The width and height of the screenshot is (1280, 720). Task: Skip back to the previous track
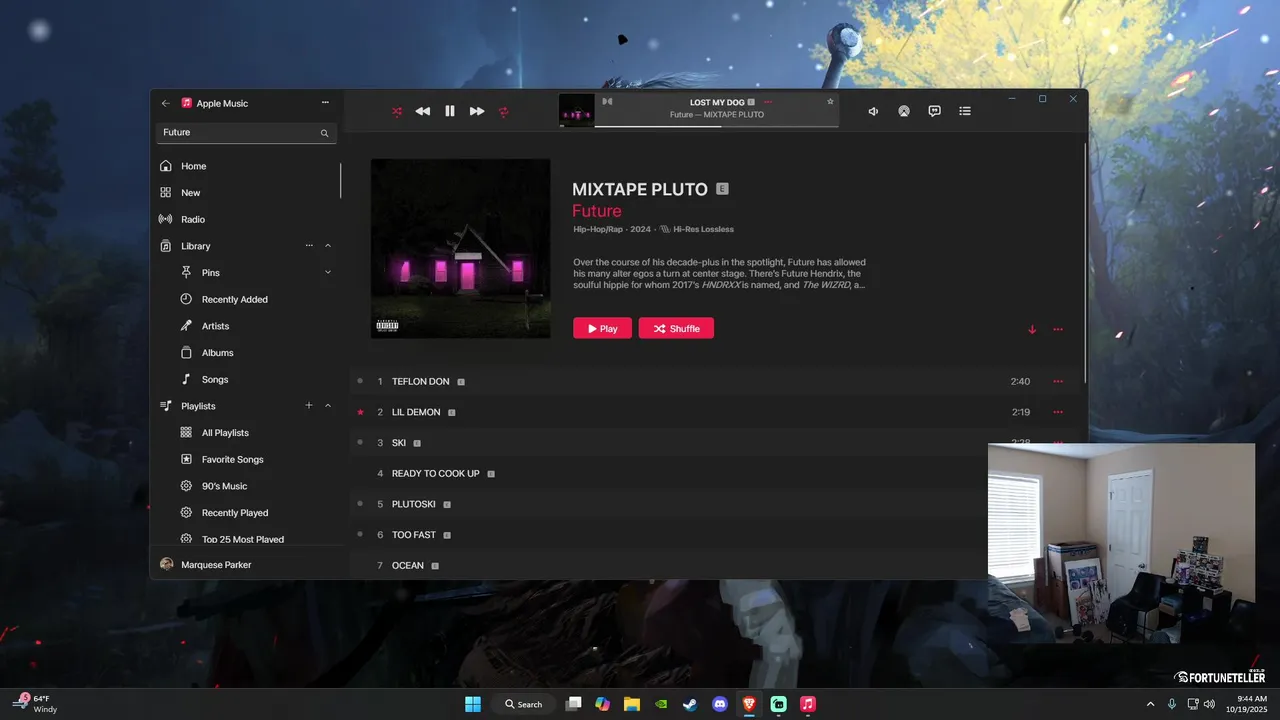423,111
